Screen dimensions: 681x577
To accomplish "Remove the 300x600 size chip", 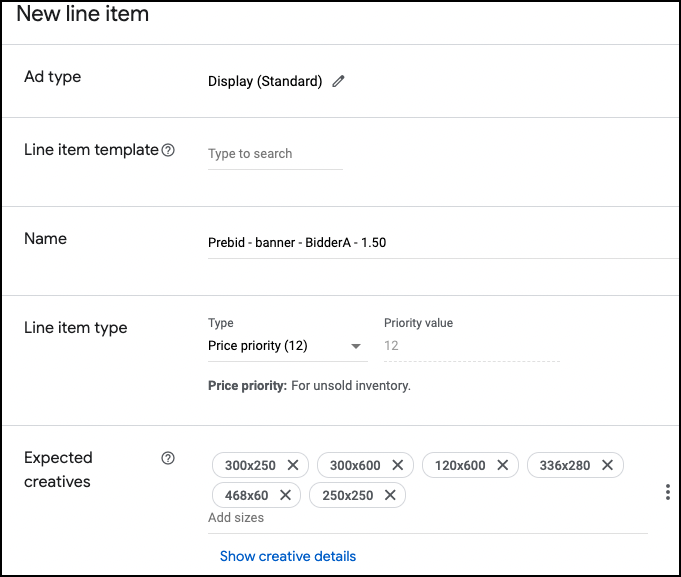I will pyautogui.click(x=397, y=465).
